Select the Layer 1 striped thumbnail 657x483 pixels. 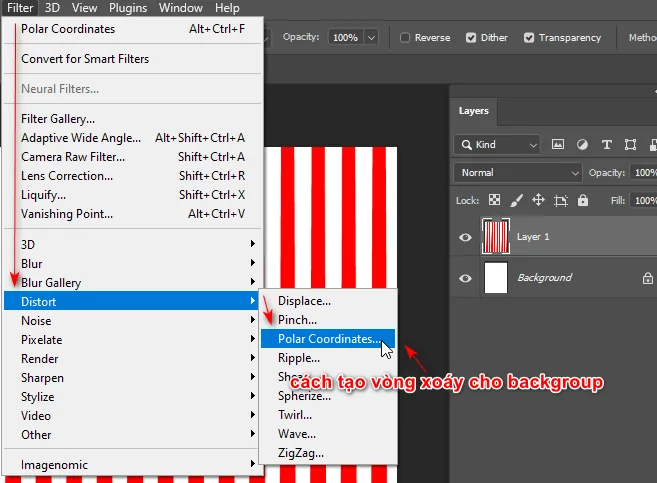click(496, 236)
